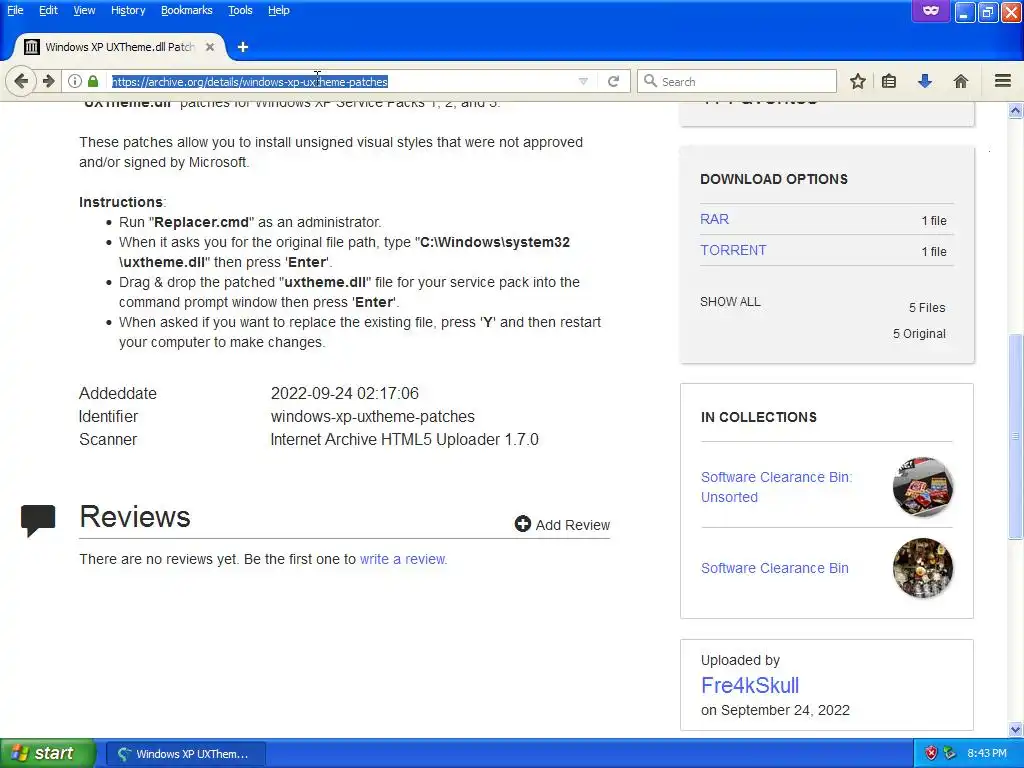
Task: Click the second system tray icon near clock
Action: tap(950, 753)
